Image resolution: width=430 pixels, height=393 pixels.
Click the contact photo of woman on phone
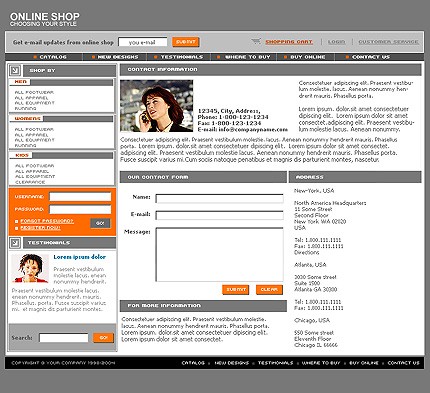click(157, 106)
